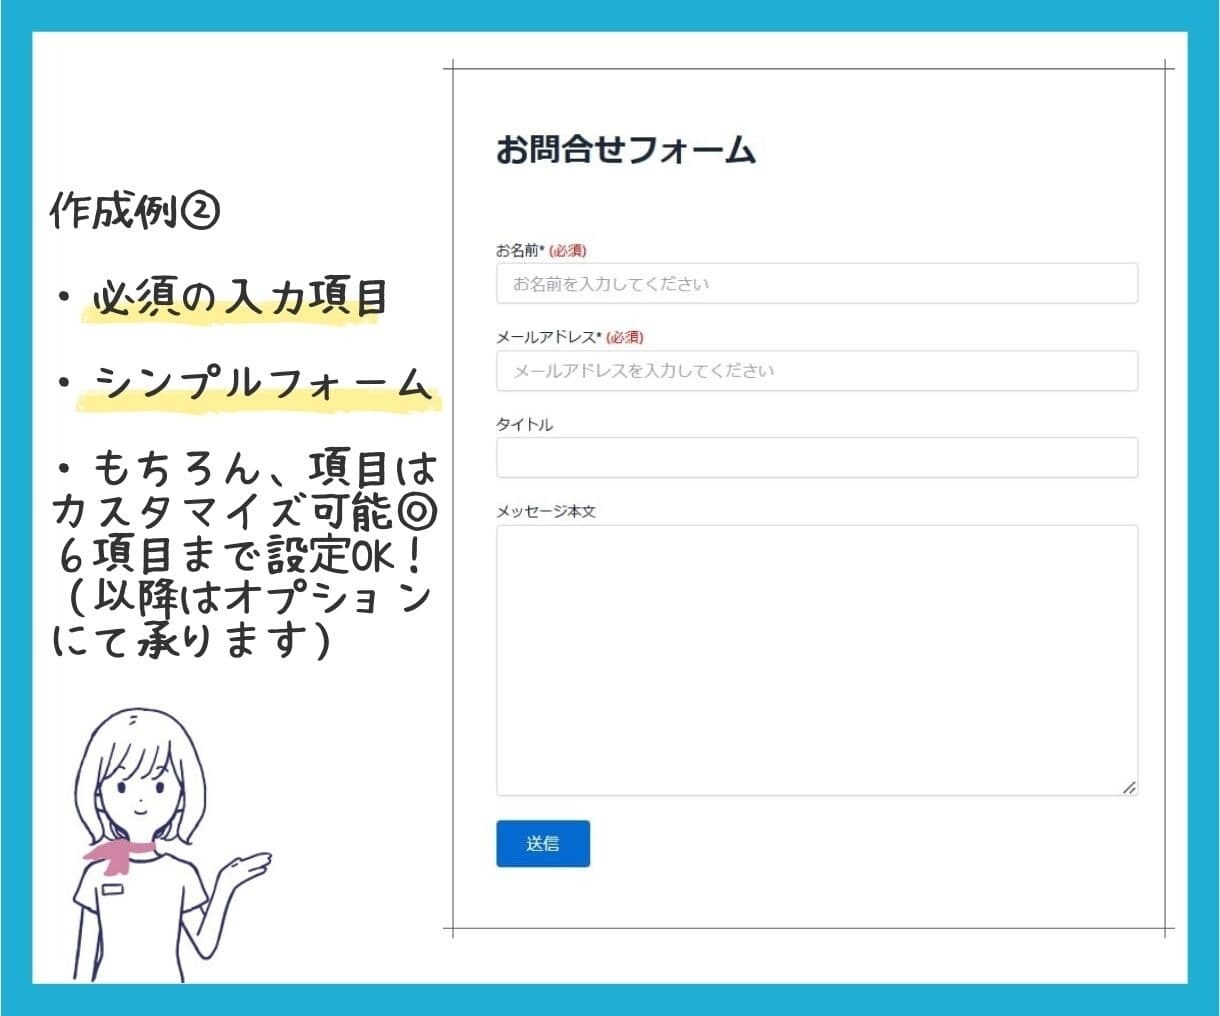
Task: Click the 6項目まで設定OK！ text
Action: [245, 555]
